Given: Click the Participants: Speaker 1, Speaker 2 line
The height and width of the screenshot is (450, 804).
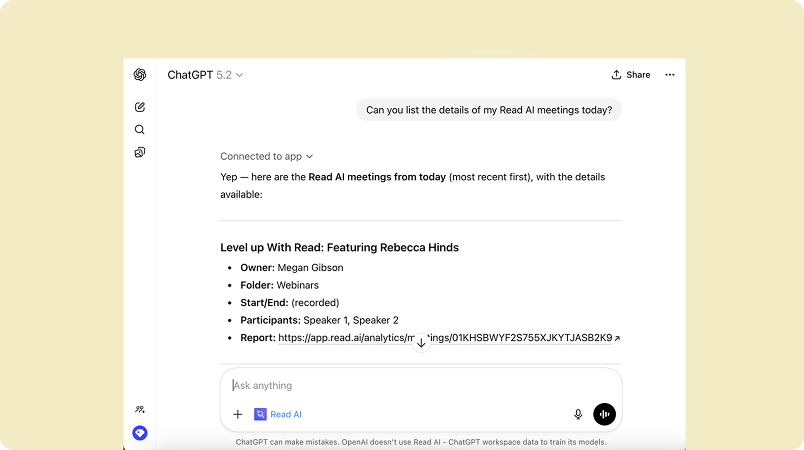Looking at the screenshot, I should point(319,320).
